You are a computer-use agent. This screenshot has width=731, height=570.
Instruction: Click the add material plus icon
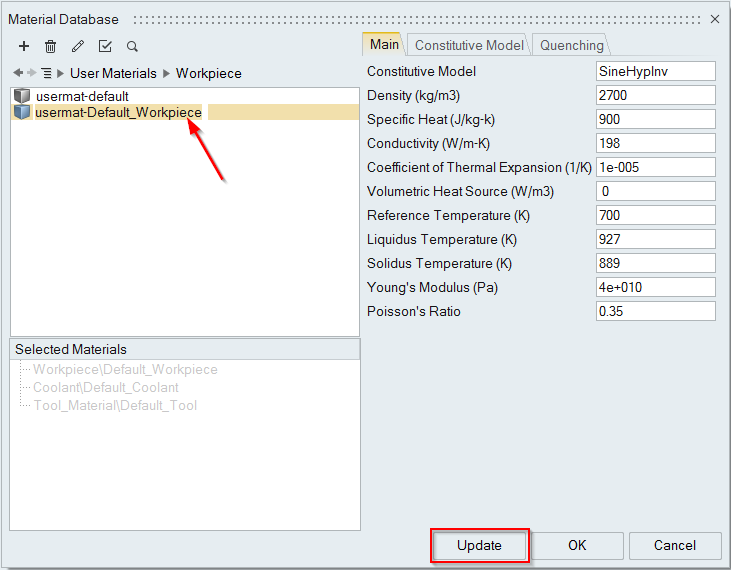(24, 46)
